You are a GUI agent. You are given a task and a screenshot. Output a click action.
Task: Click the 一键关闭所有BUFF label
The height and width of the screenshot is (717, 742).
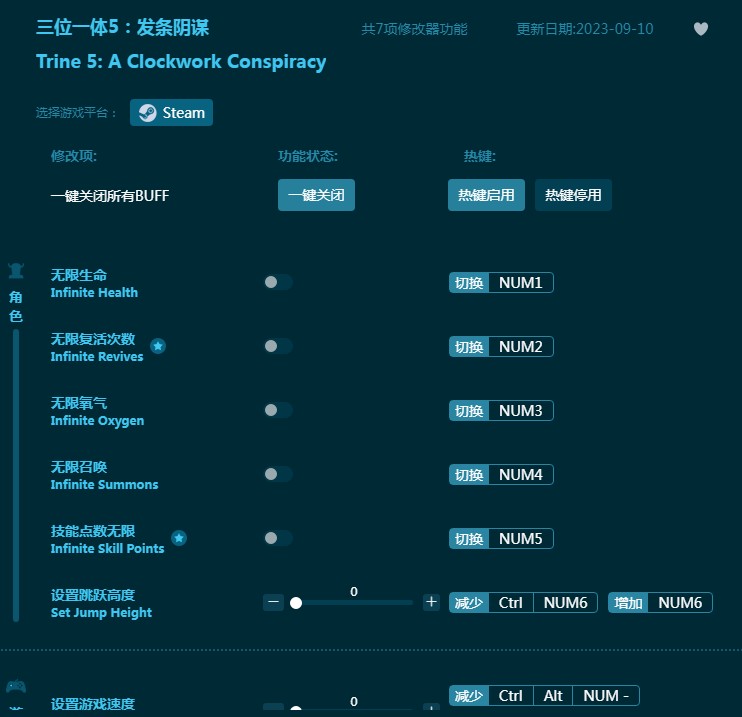(x=110, y=195)
